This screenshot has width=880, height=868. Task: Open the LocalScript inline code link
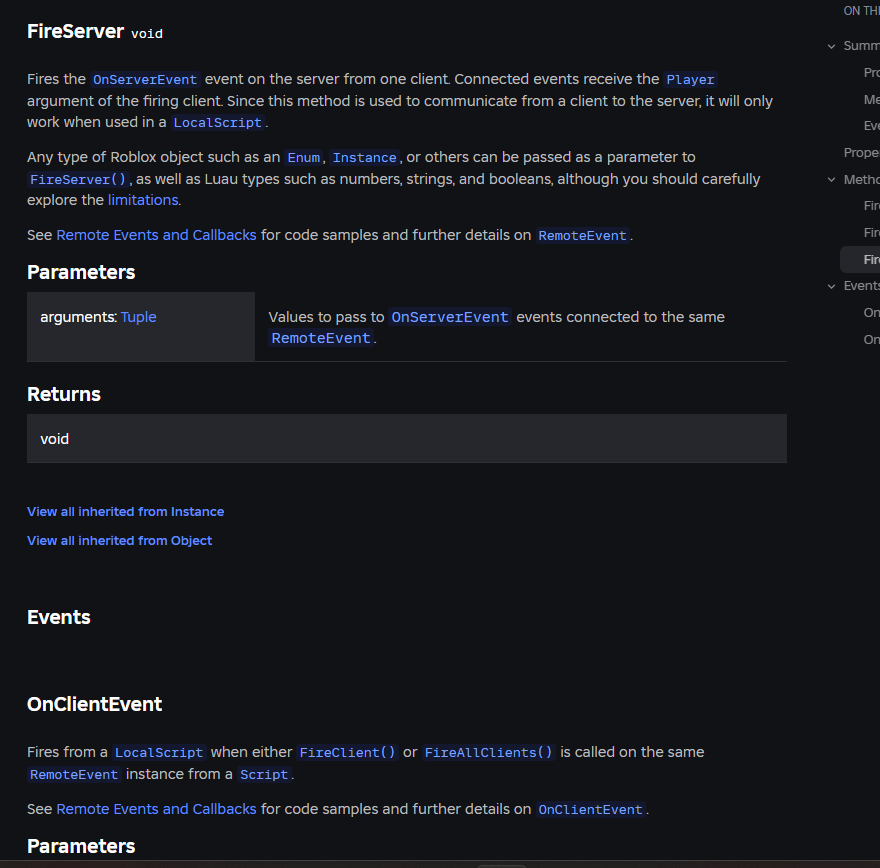(217, 122)
